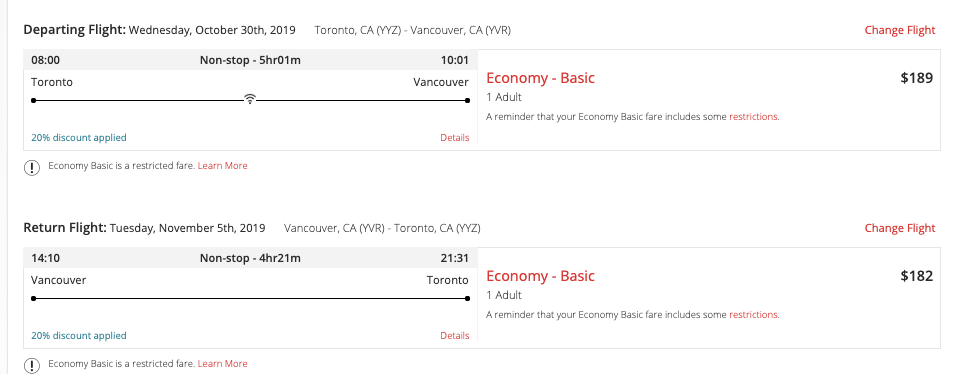Image resolution: width=955 pixels, height=374 pixels.
Task: Change the return flight
Action: [900, 228]
